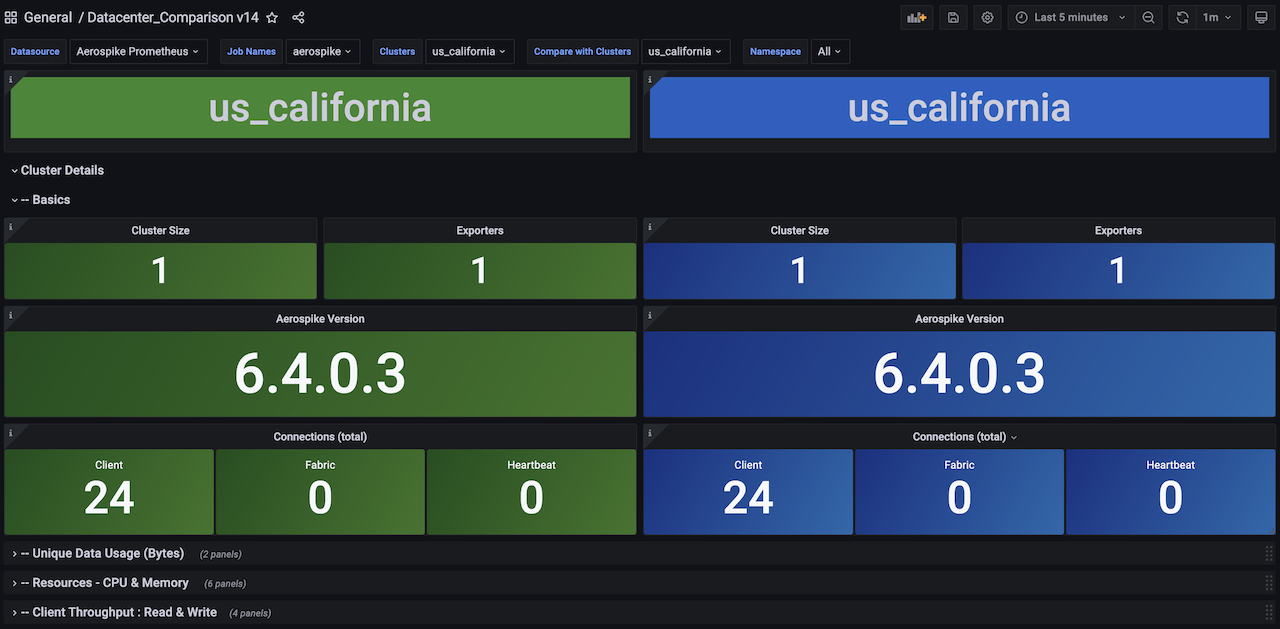Show info for green Cluster Size panel

point(11,226)
